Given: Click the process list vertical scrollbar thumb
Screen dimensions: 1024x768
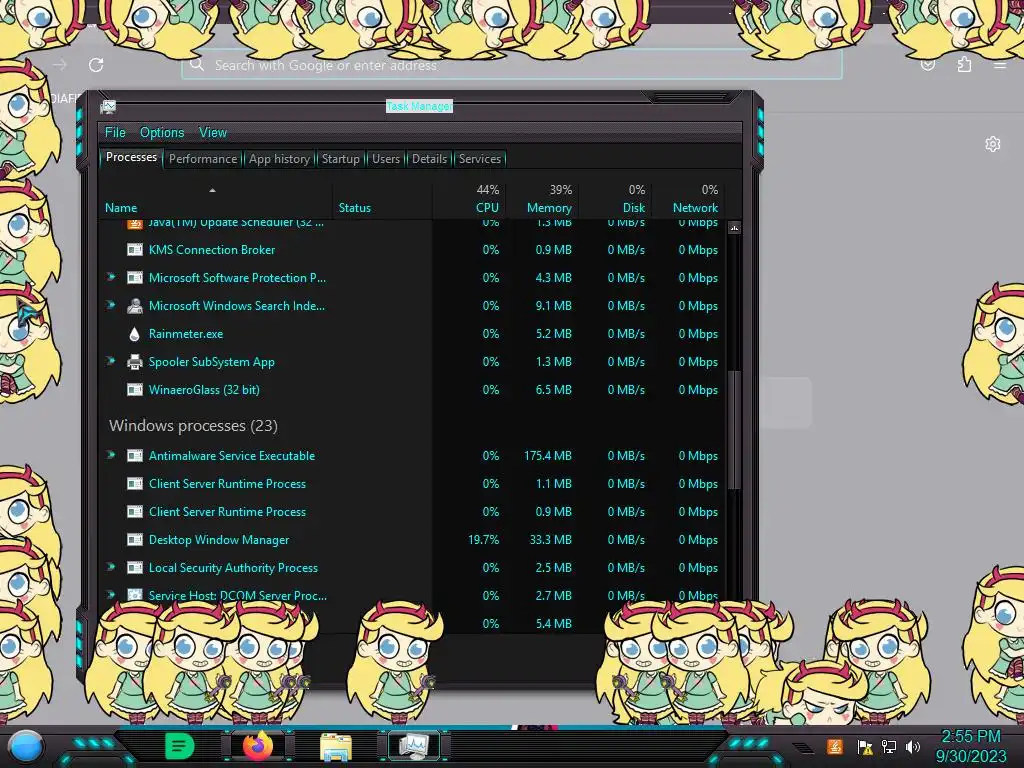Looking at the screenshot, I should 734,430.
